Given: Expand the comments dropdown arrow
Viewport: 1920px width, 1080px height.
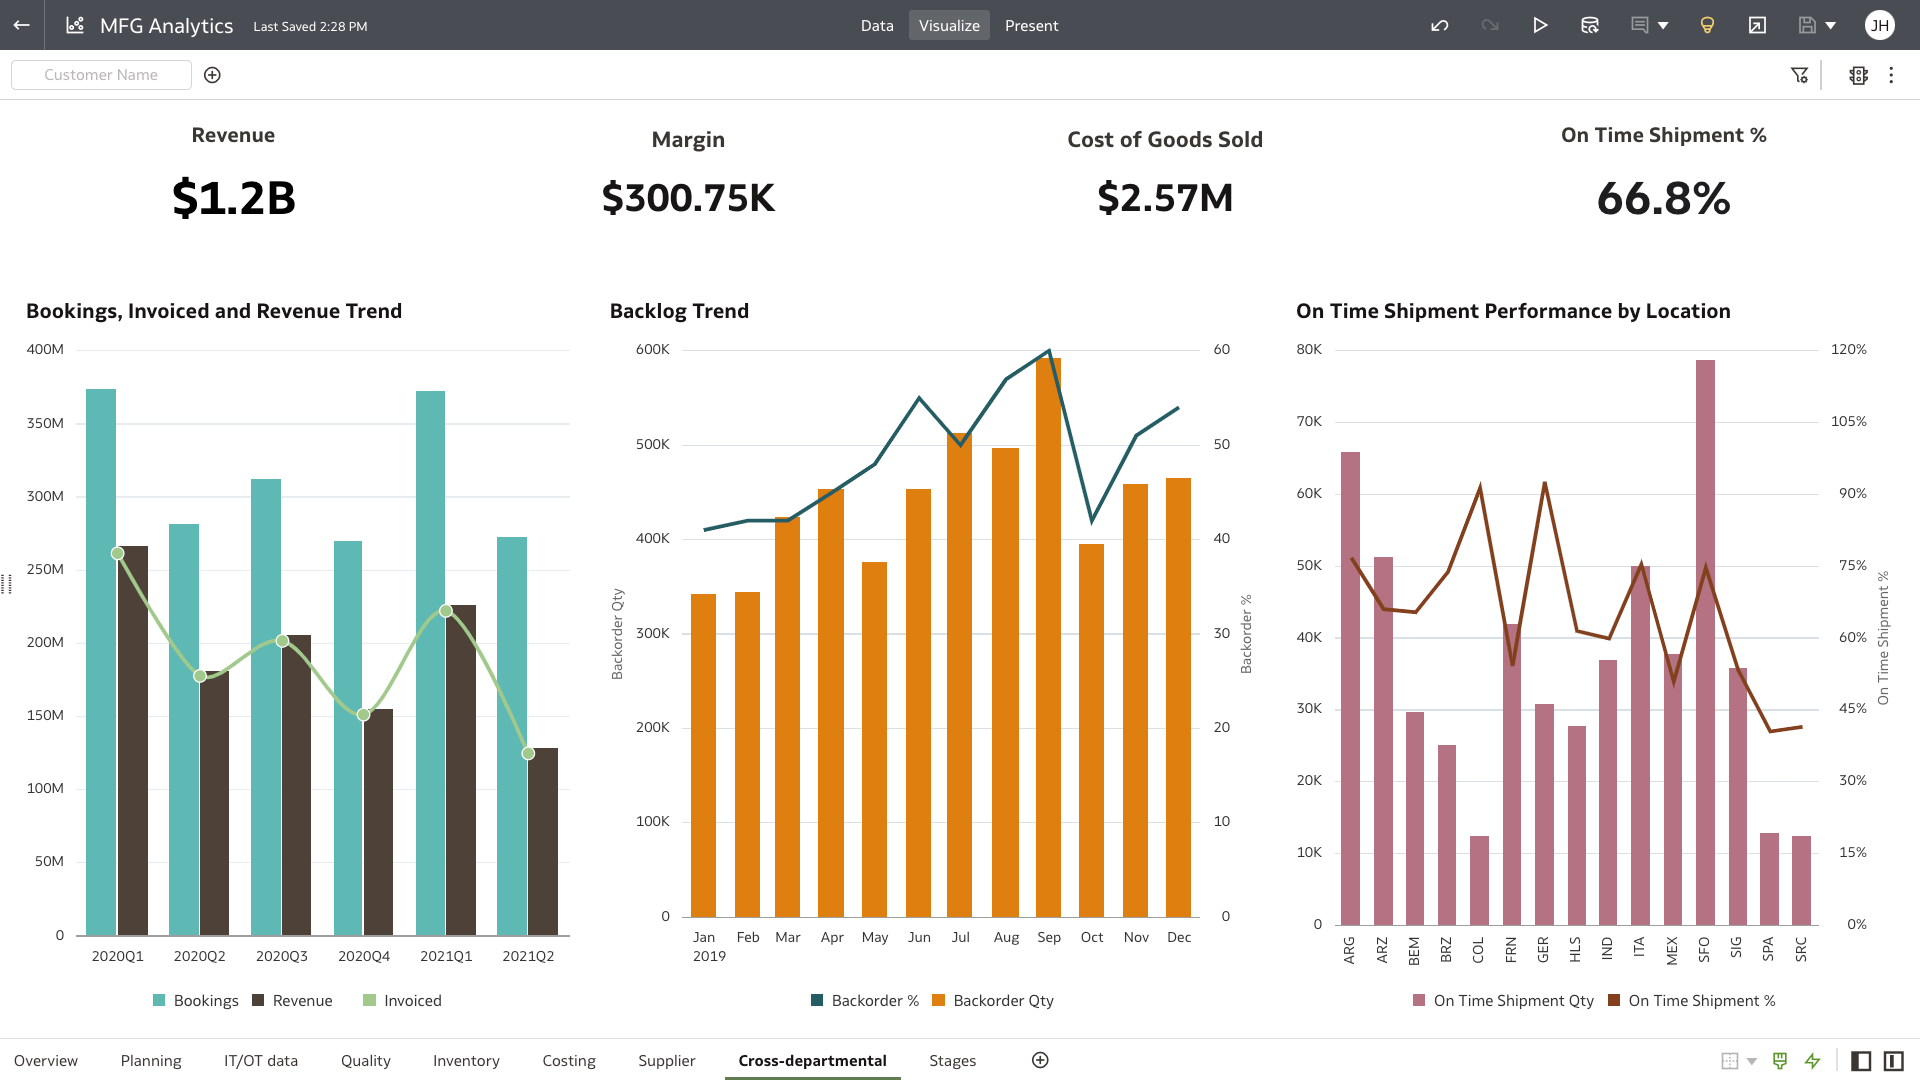Looking at the screenshot, I should 1664,25.
